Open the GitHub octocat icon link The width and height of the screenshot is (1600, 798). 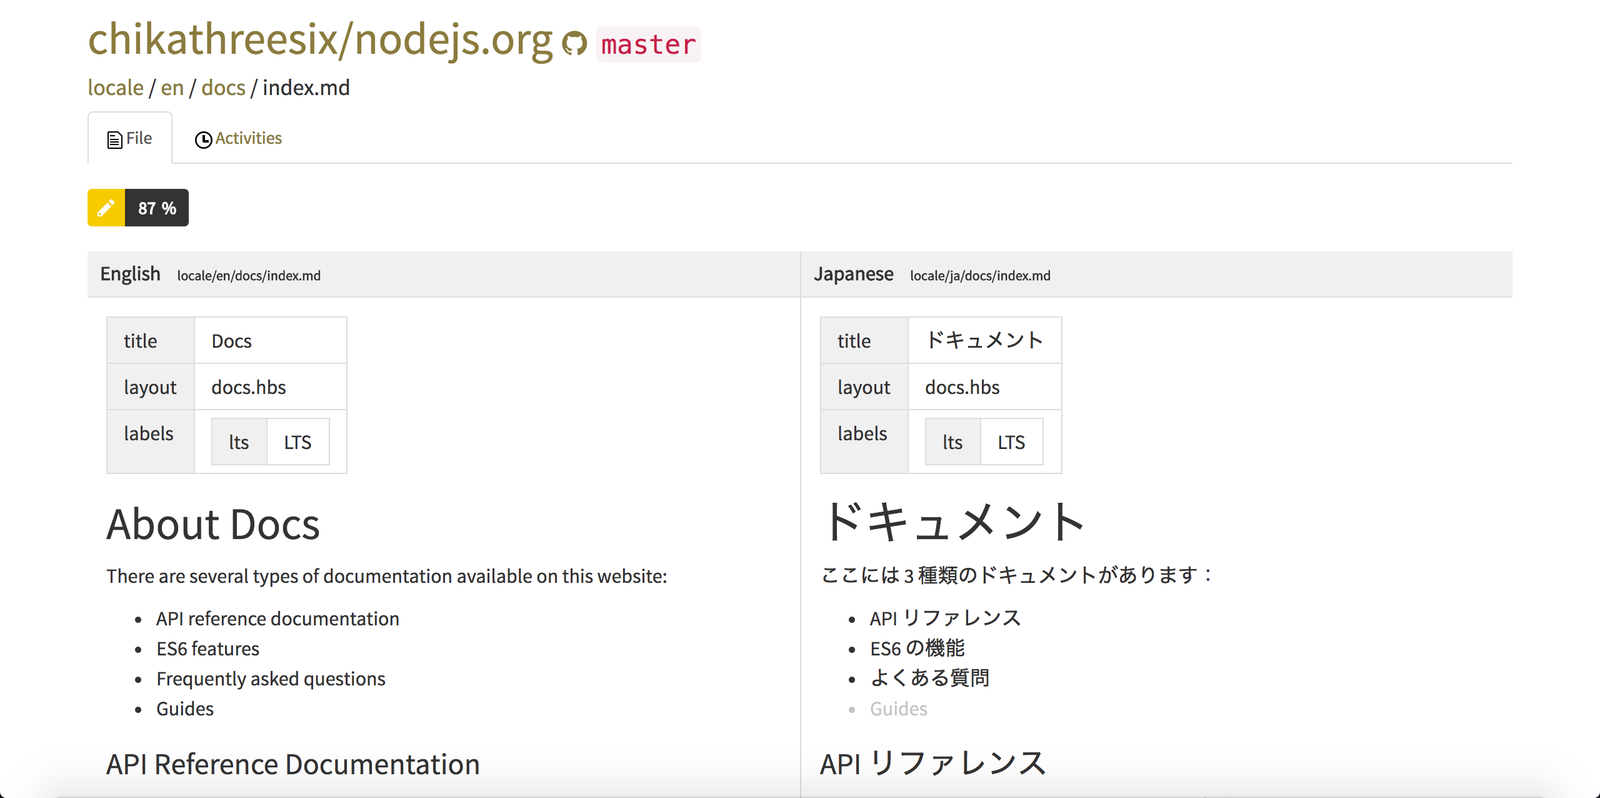tap(574, 44)
